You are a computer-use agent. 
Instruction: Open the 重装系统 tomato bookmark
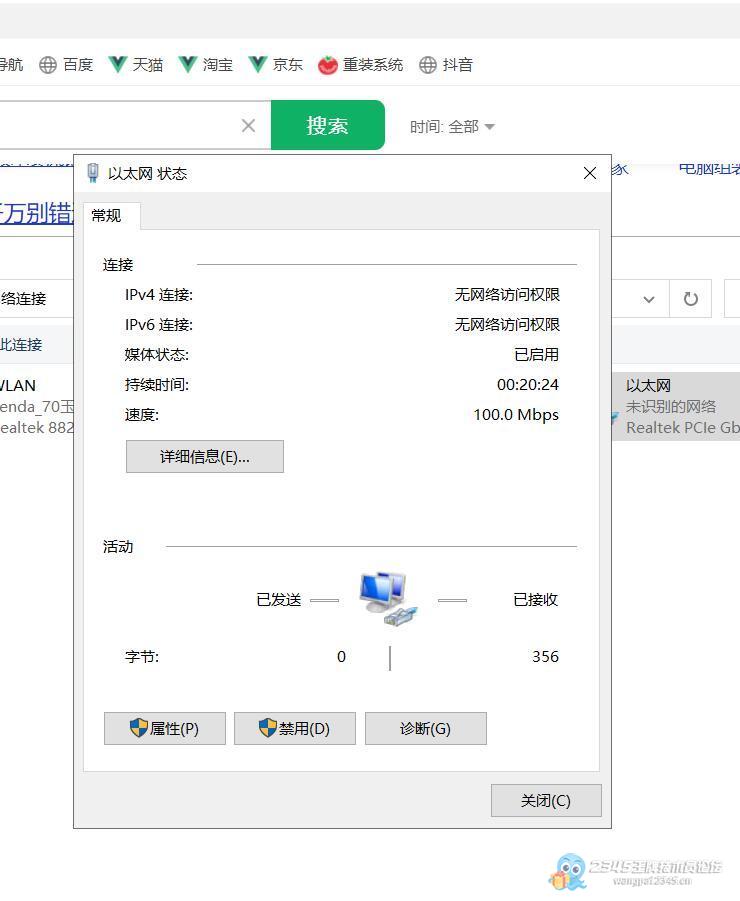coord(360,65)
